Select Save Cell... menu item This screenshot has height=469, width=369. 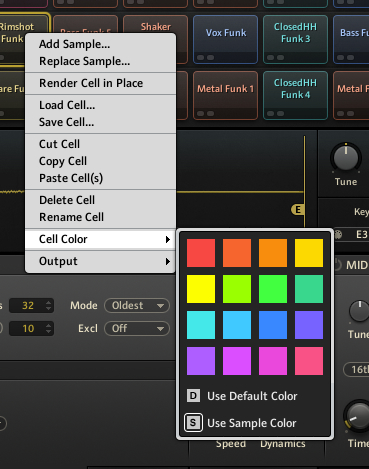point(100,122)
